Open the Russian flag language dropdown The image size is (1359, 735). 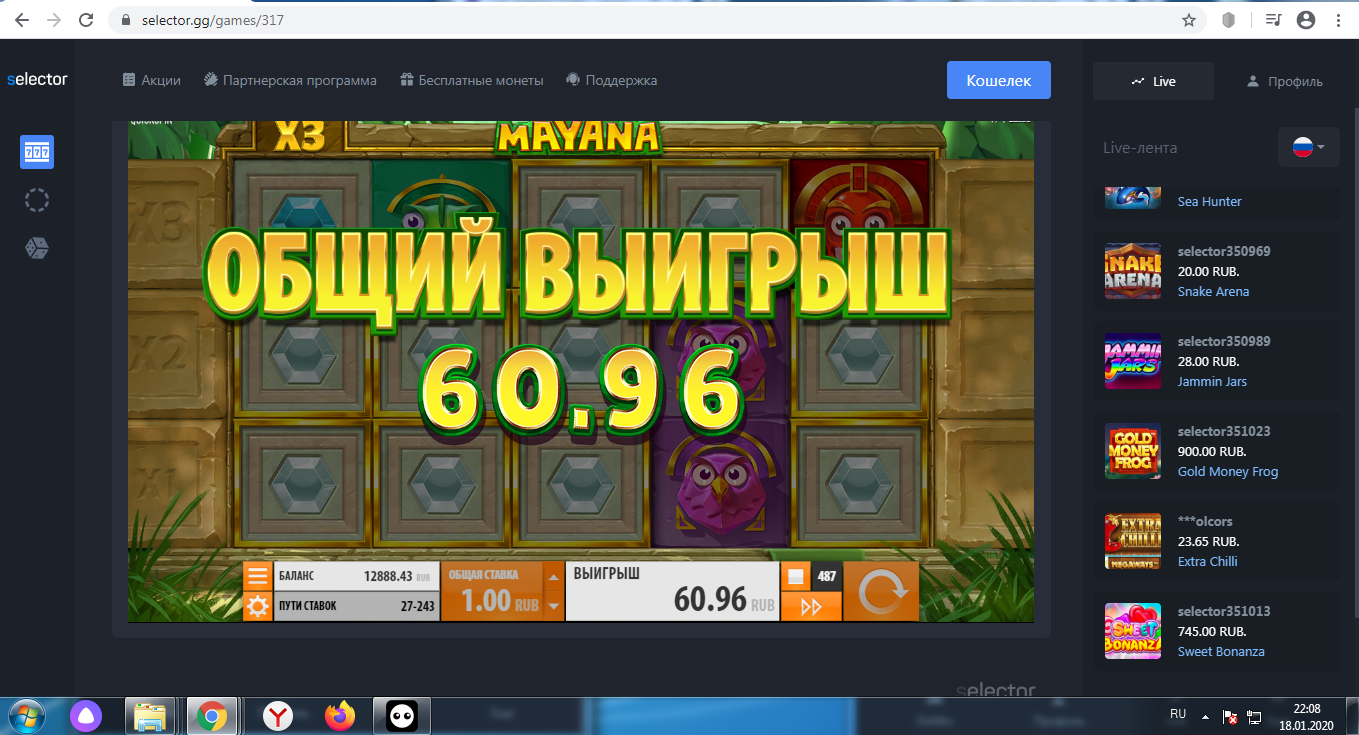pos(1309,147)
